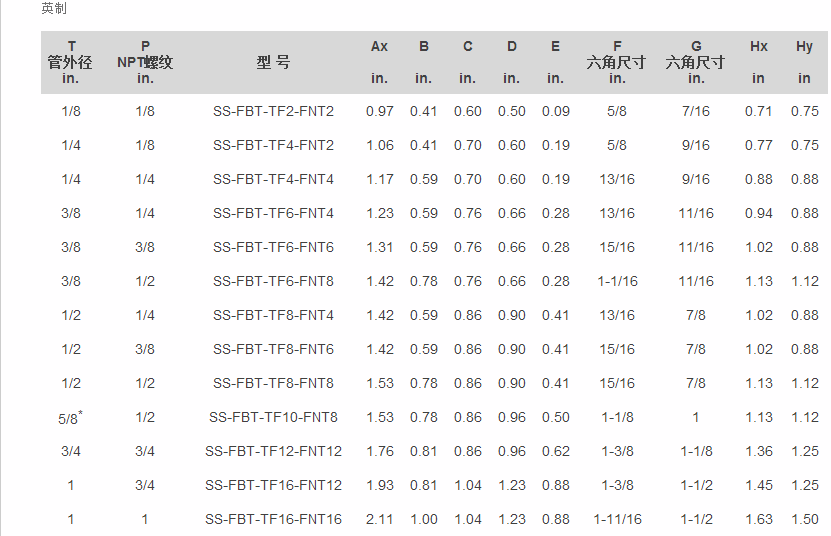
Task: Click model number SS-FBT-TF4-FNT2
Action: (x=273, y=145)
